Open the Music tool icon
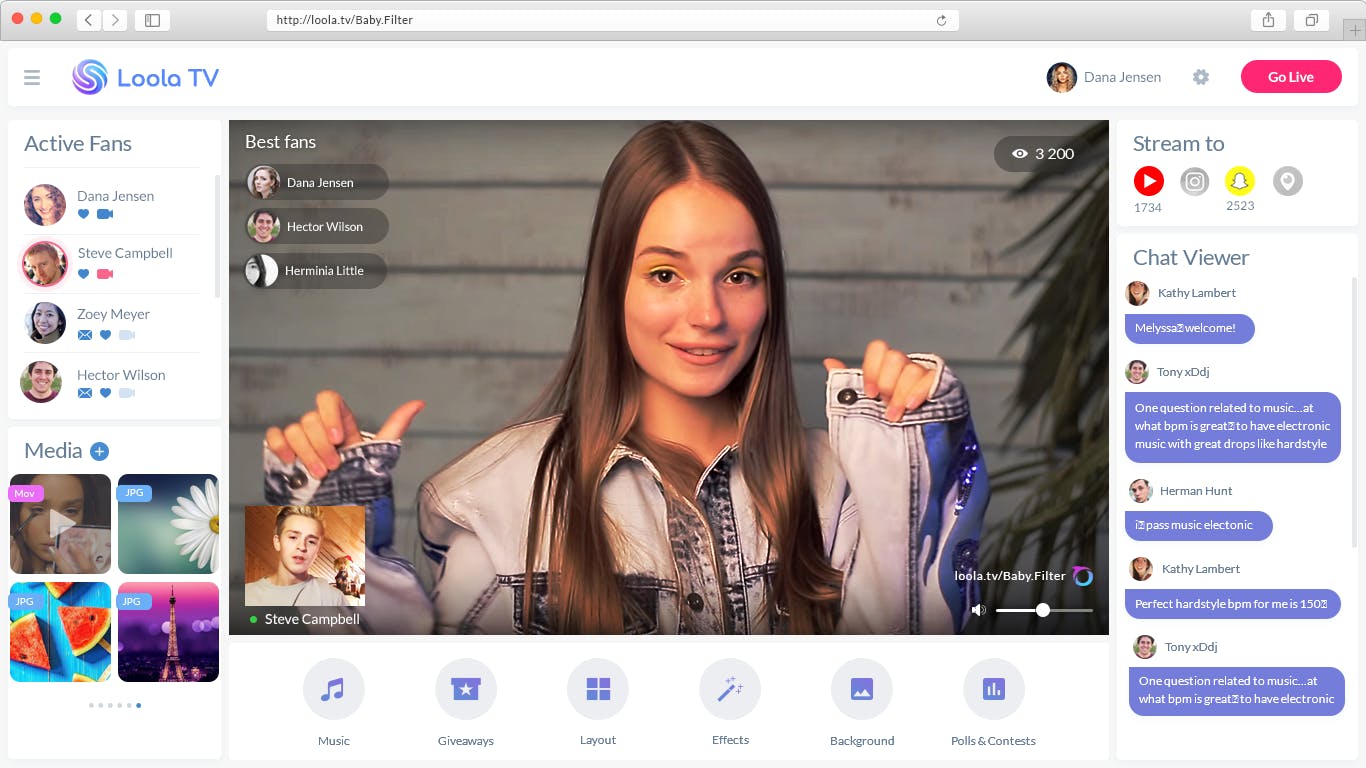Screen dimensions: 1366x768 (x=333, y=689)
